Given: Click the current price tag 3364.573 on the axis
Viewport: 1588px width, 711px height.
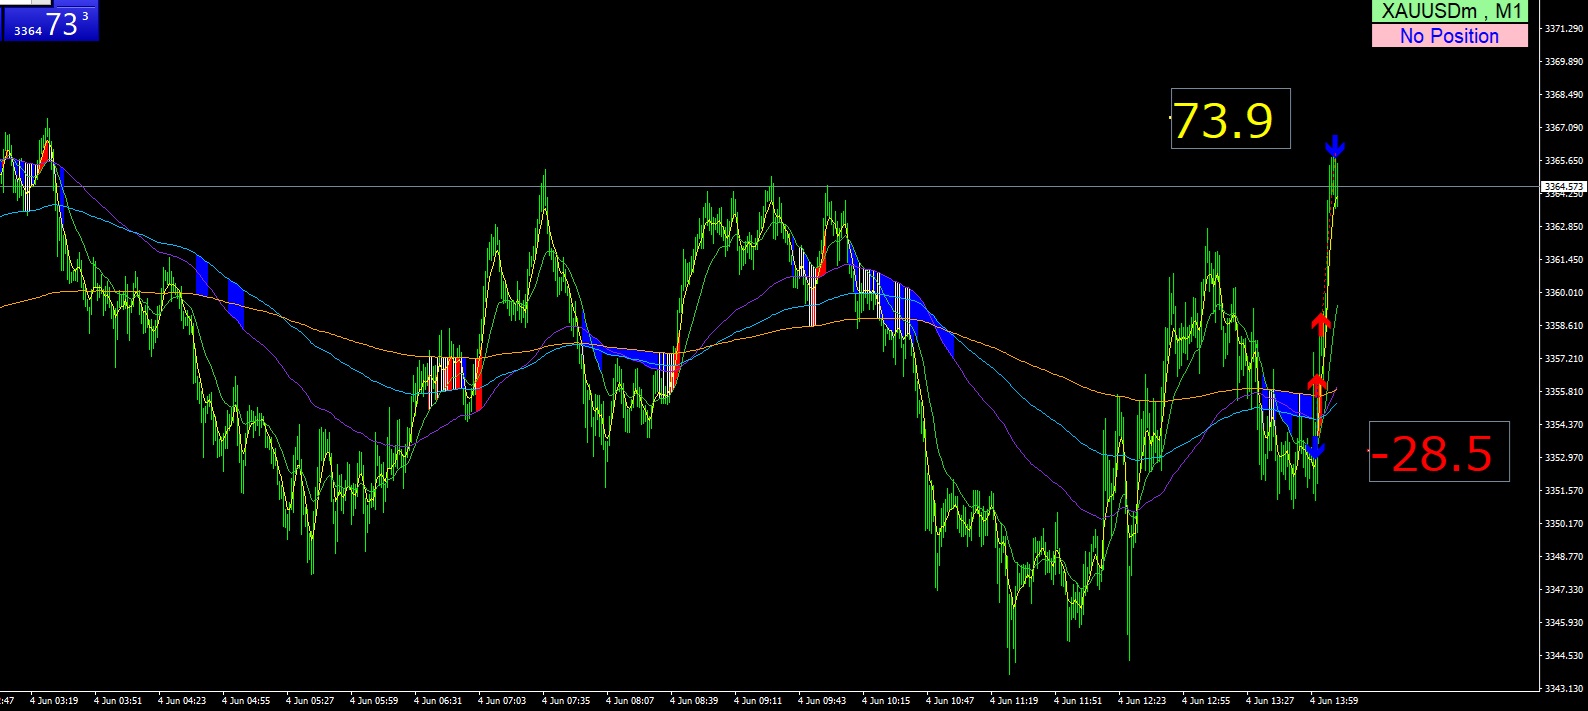Looking at the screenshot, I should pyautogui.click(x=1563, y=187).
